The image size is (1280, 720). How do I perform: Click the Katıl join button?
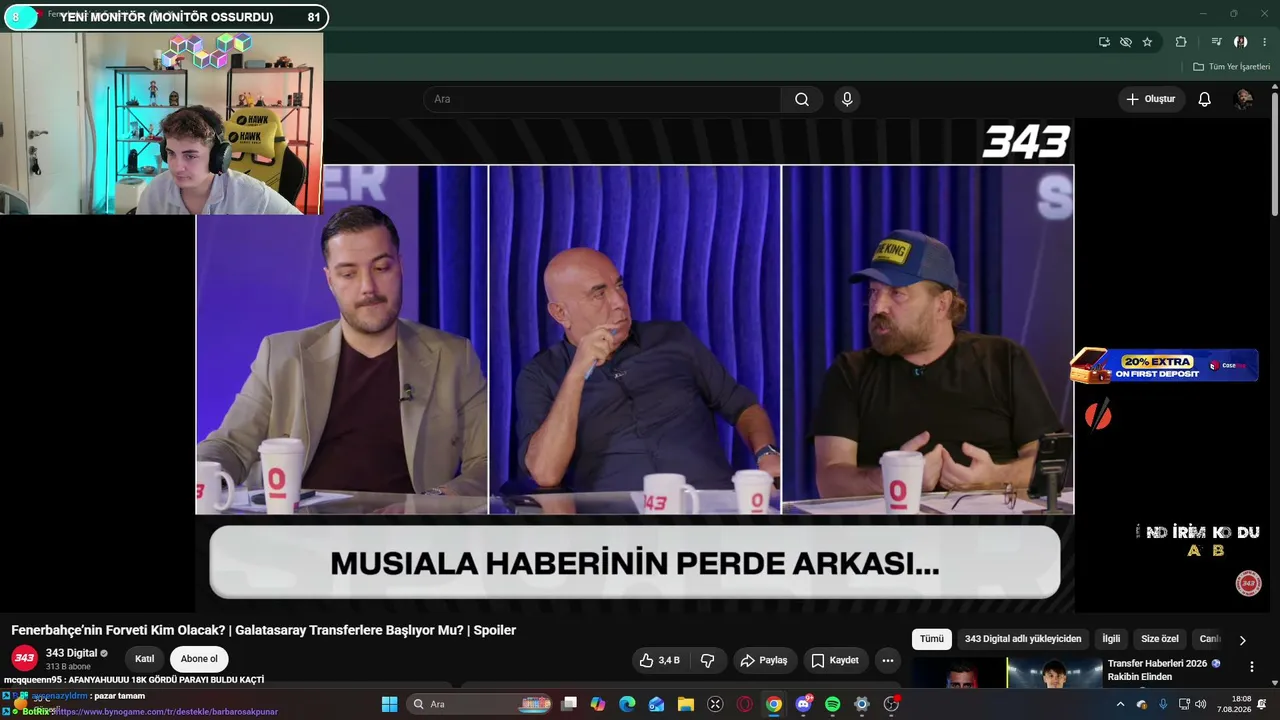pos(145,659)
